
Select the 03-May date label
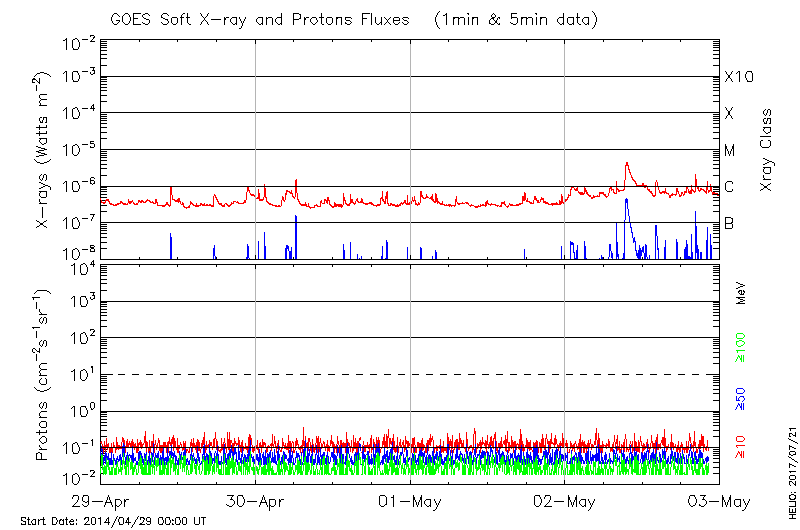[x=717, y=500]
